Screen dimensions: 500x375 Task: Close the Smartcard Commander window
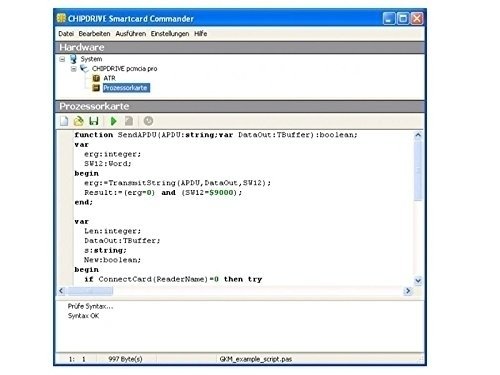tap(417, 19)
